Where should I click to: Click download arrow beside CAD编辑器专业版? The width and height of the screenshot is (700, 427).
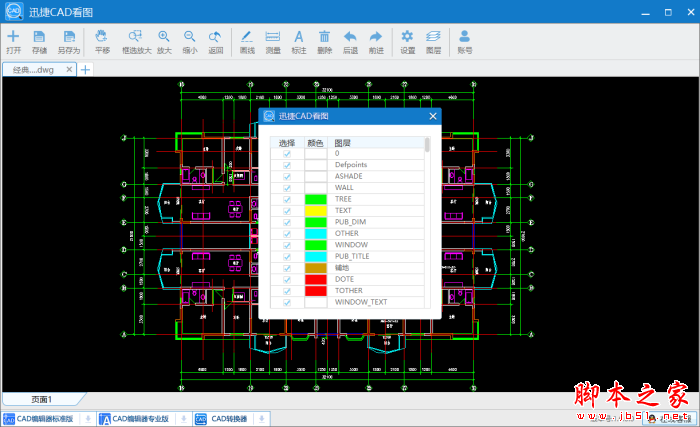184,418
